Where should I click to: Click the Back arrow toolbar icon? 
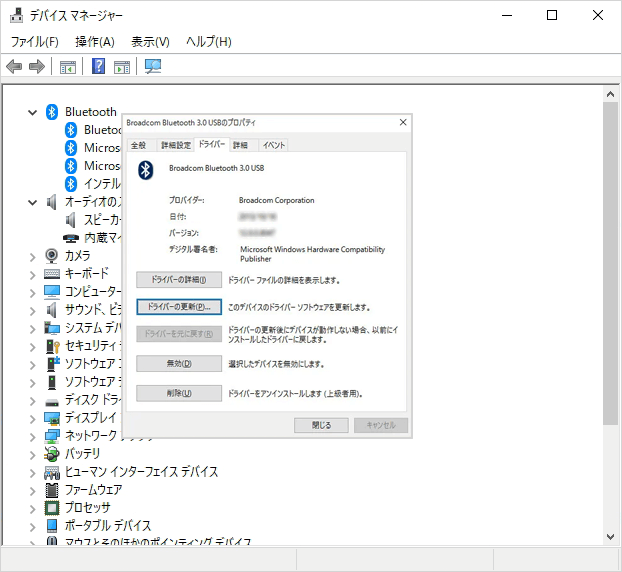coord(14,66)
